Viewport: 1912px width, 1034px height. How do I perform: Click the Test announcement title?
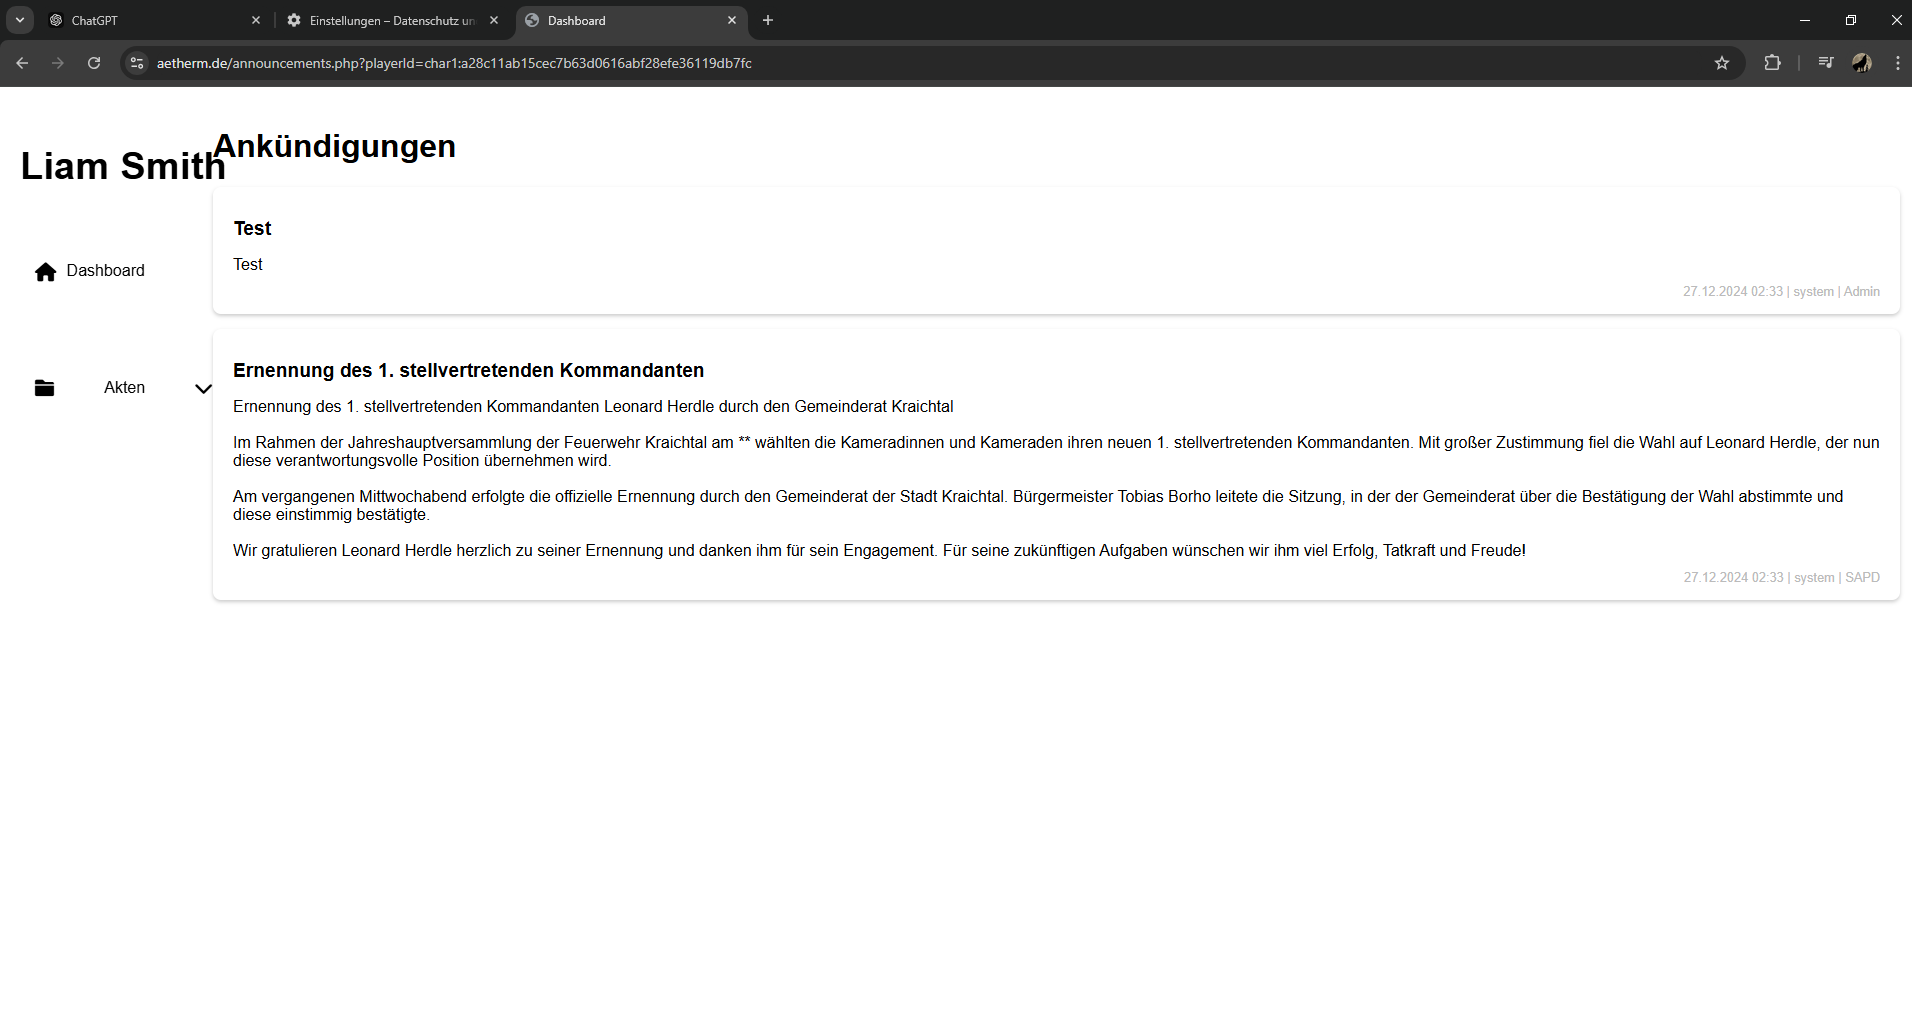point(253,228)
